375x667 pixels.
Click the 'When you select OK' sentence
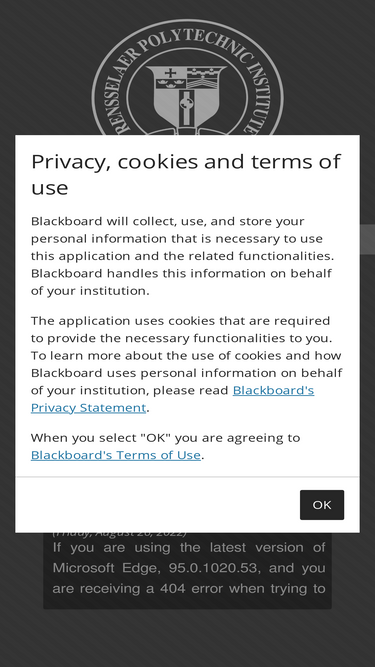click(165, 446)
